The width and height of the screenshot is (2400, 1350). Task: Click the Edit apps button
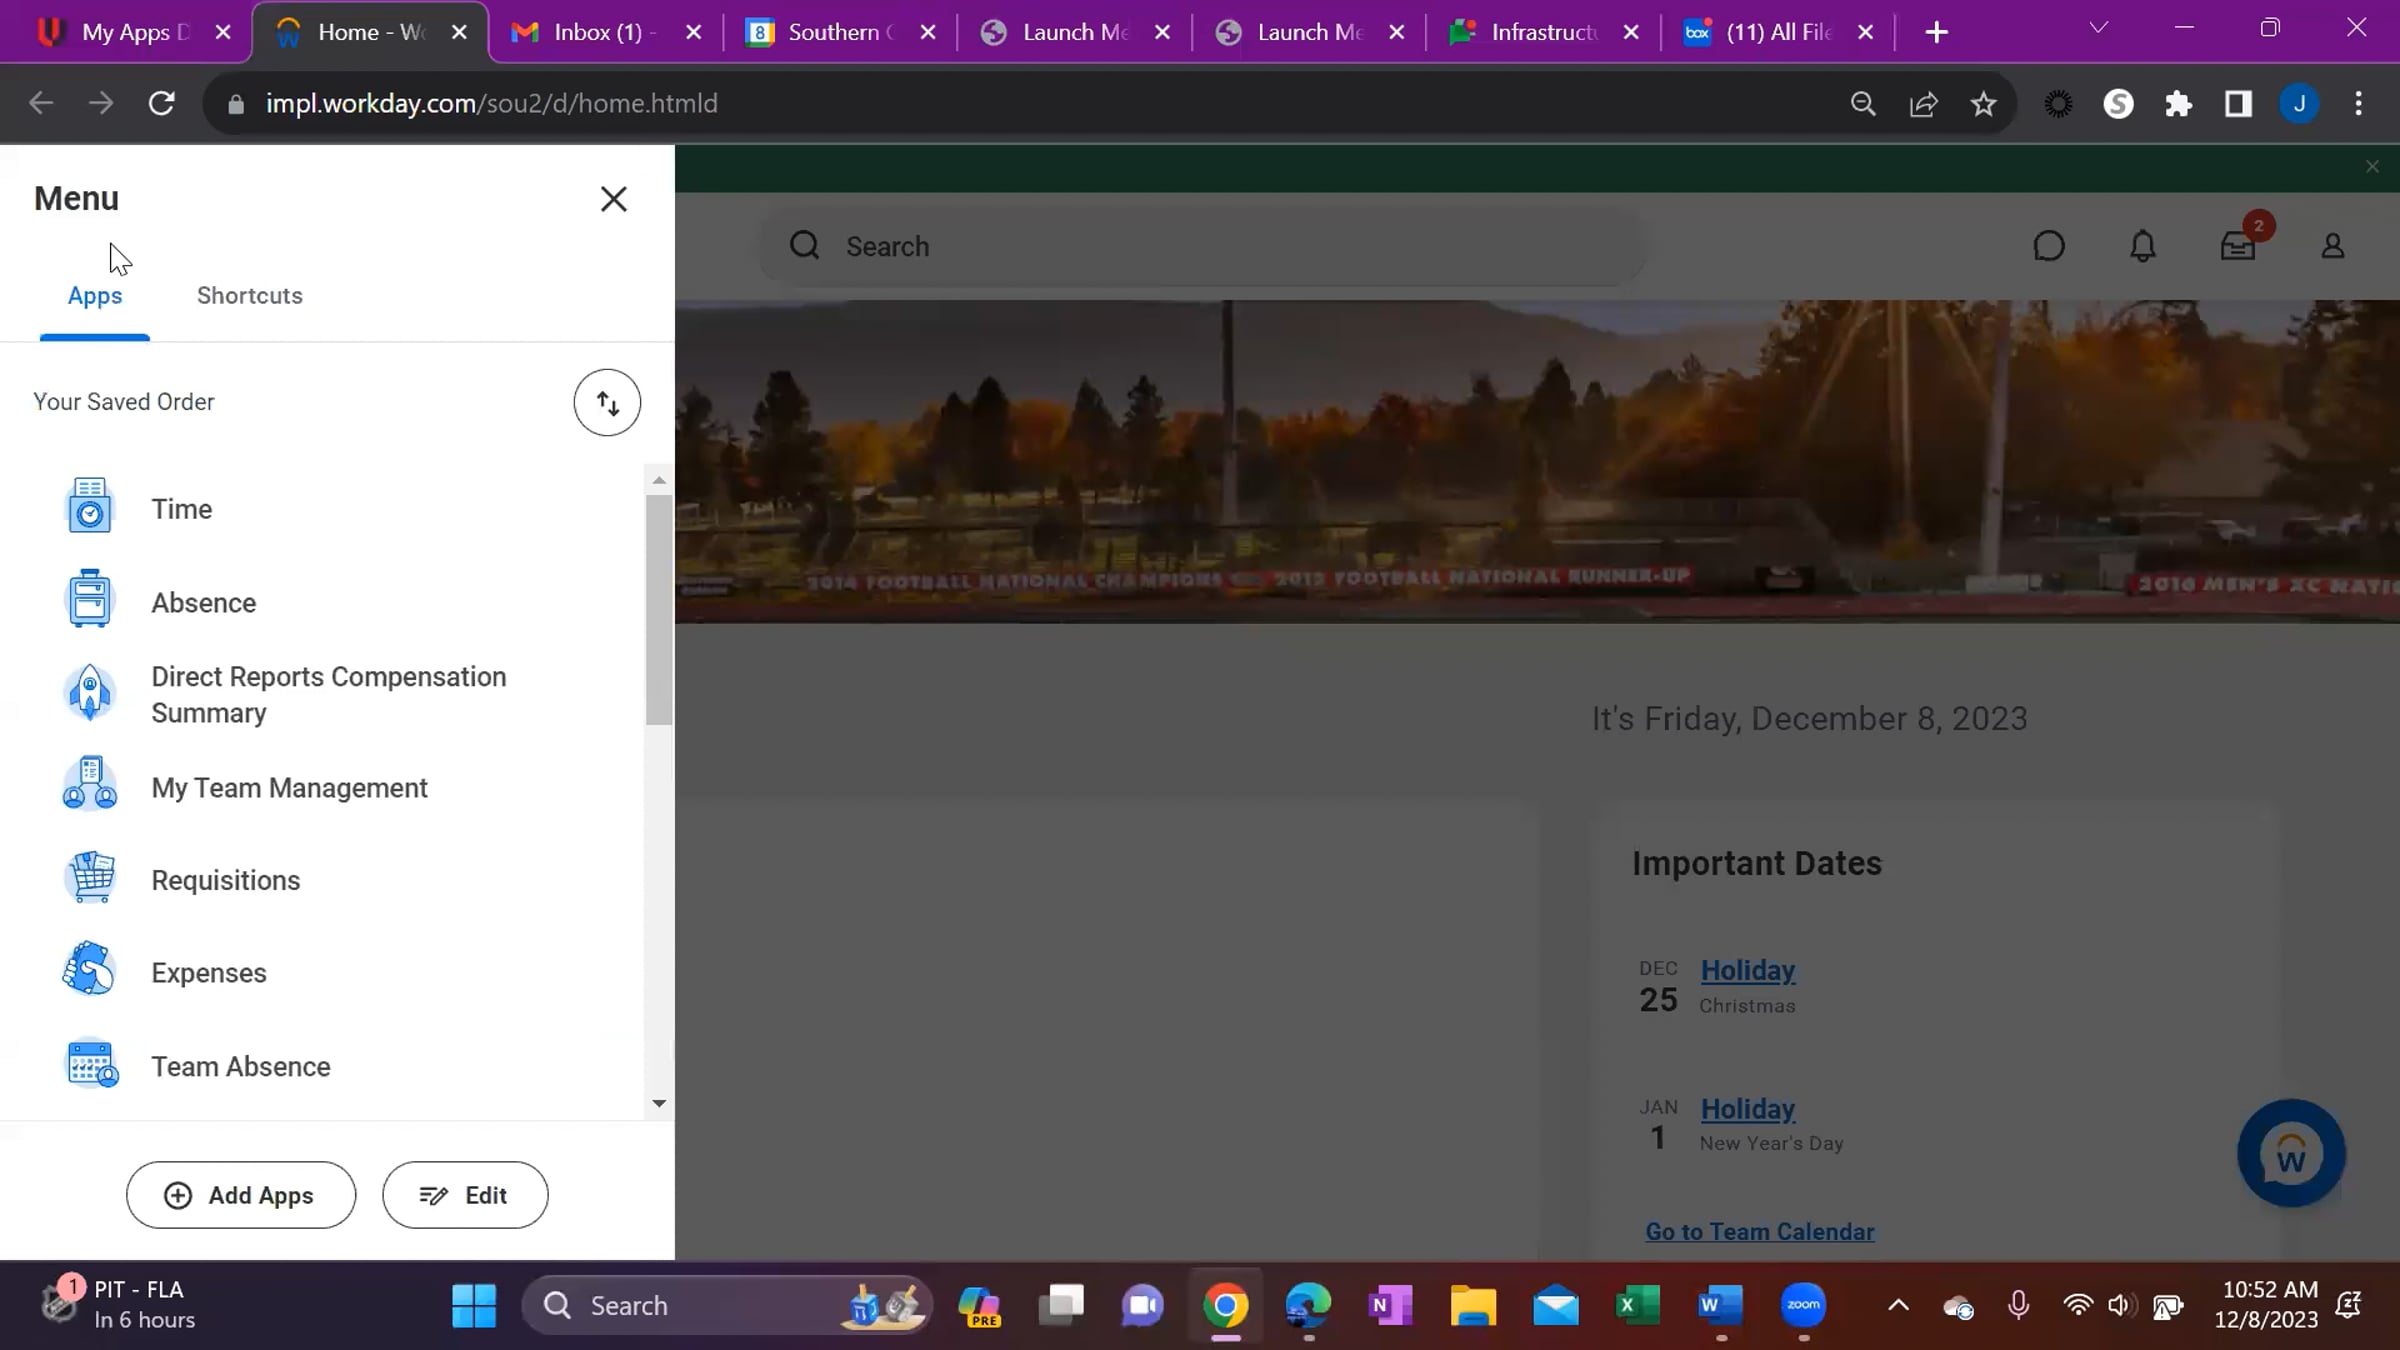click(x=465, y=1195)
